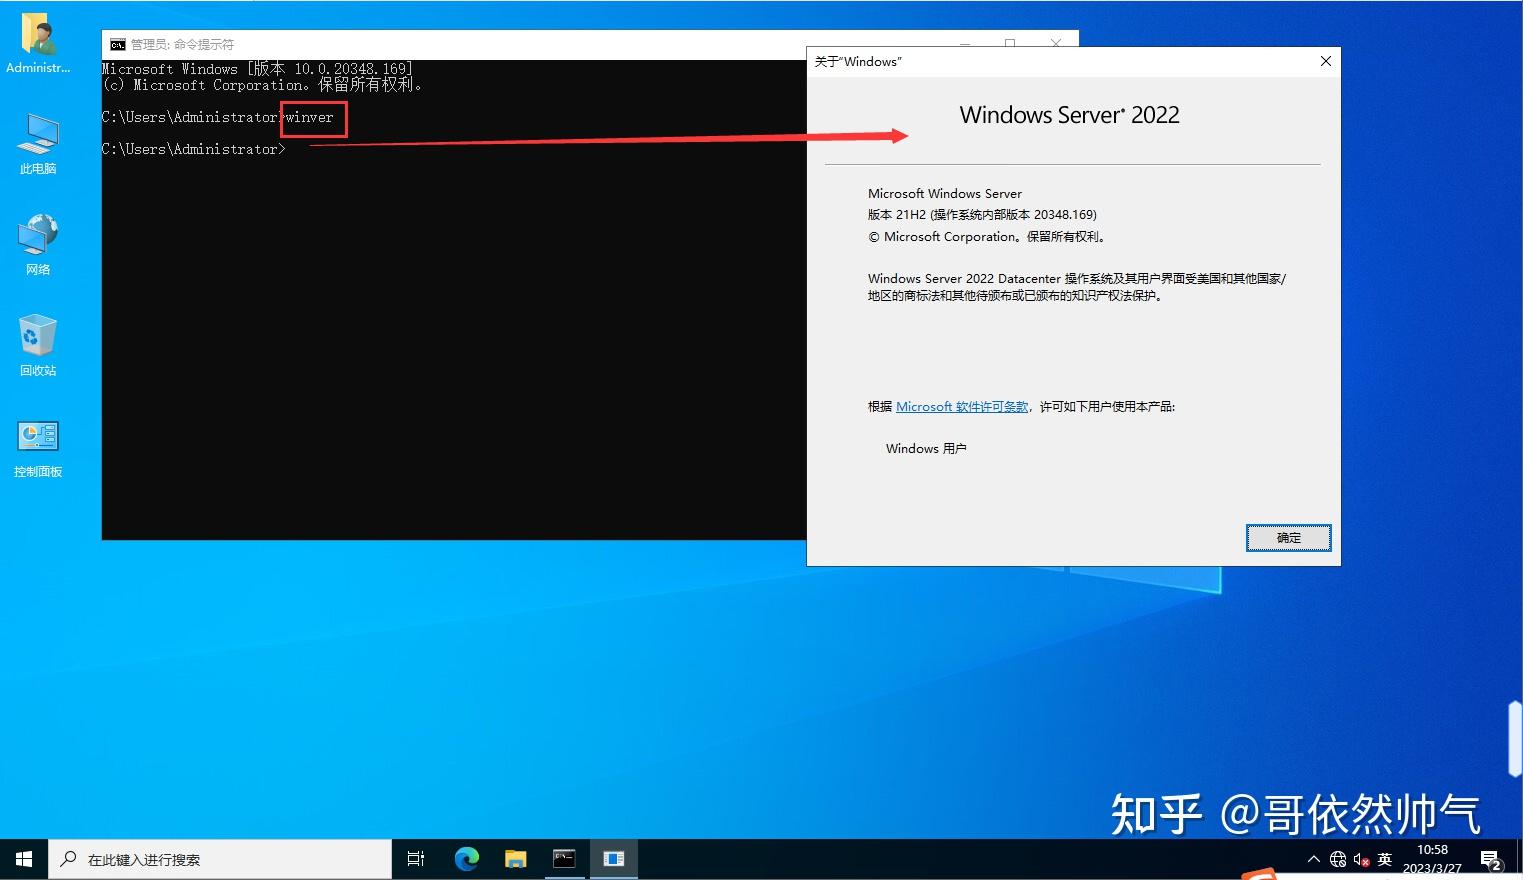Open the Microsoft 软件许可条款 link
1523x880 pixels.
961,406
